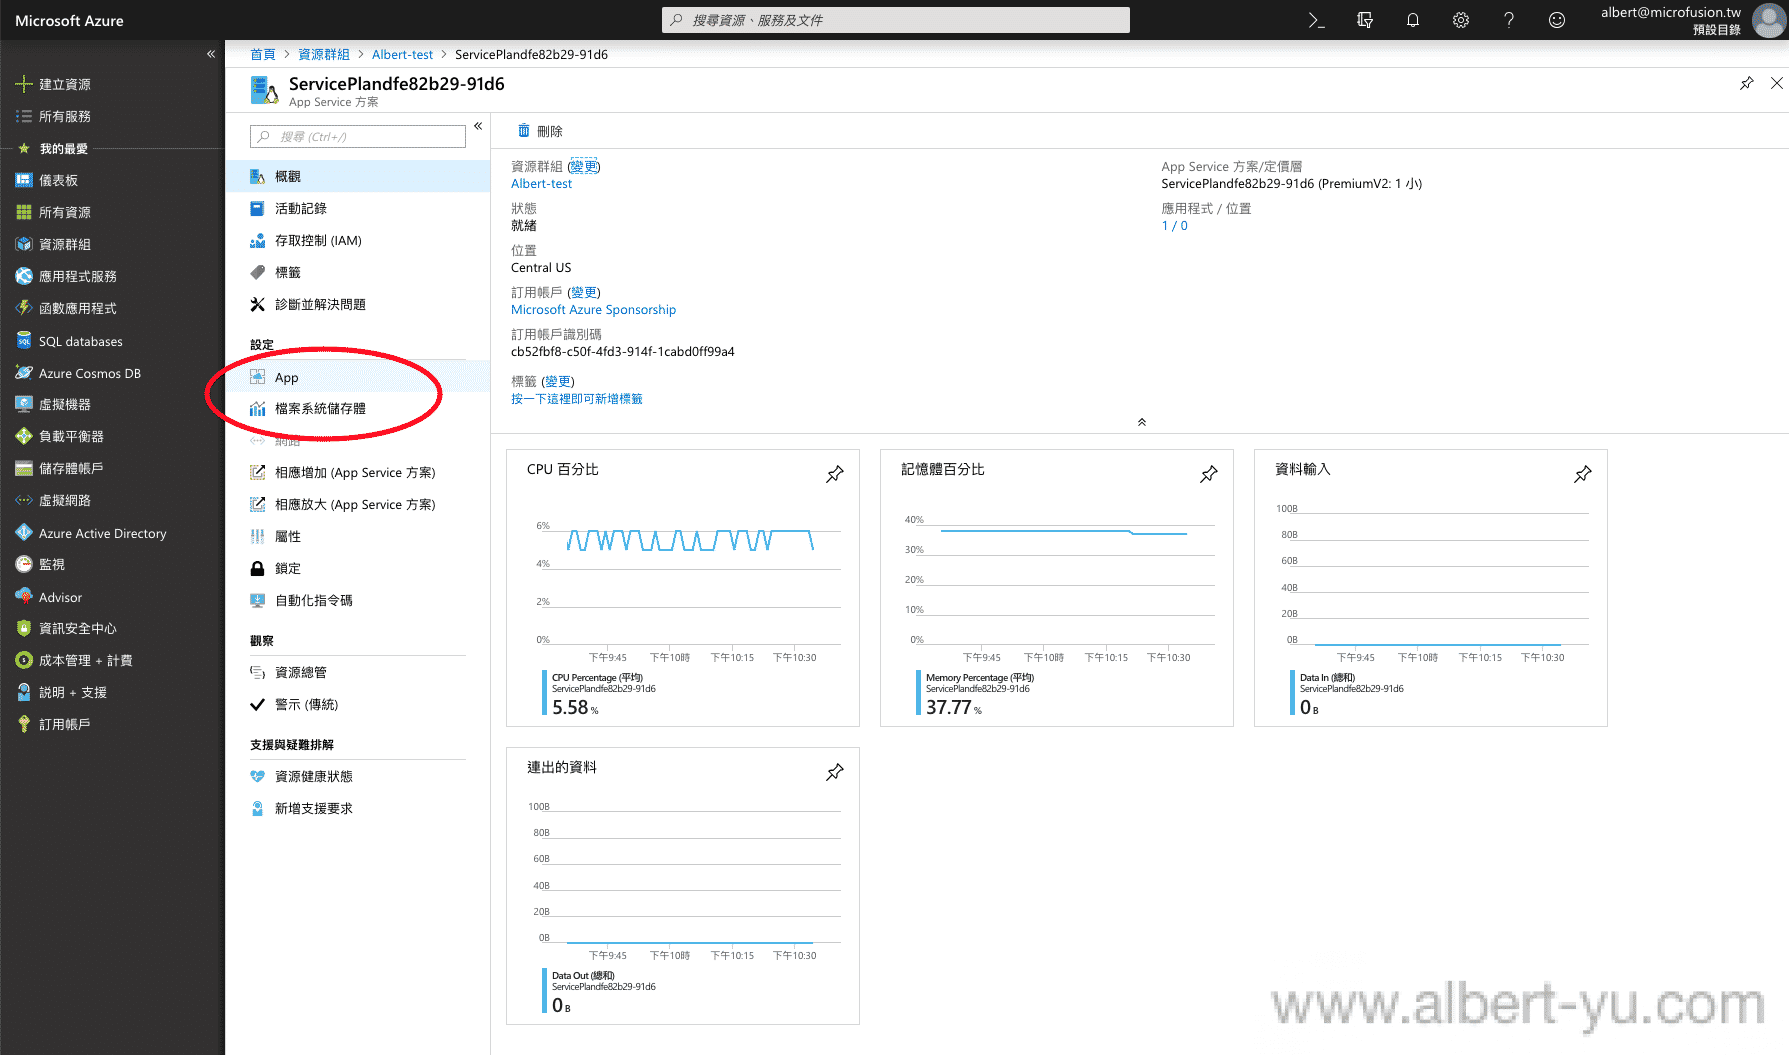
Task: Open 所有服務 in left sidebar
Action: click(x=112, y=116)
